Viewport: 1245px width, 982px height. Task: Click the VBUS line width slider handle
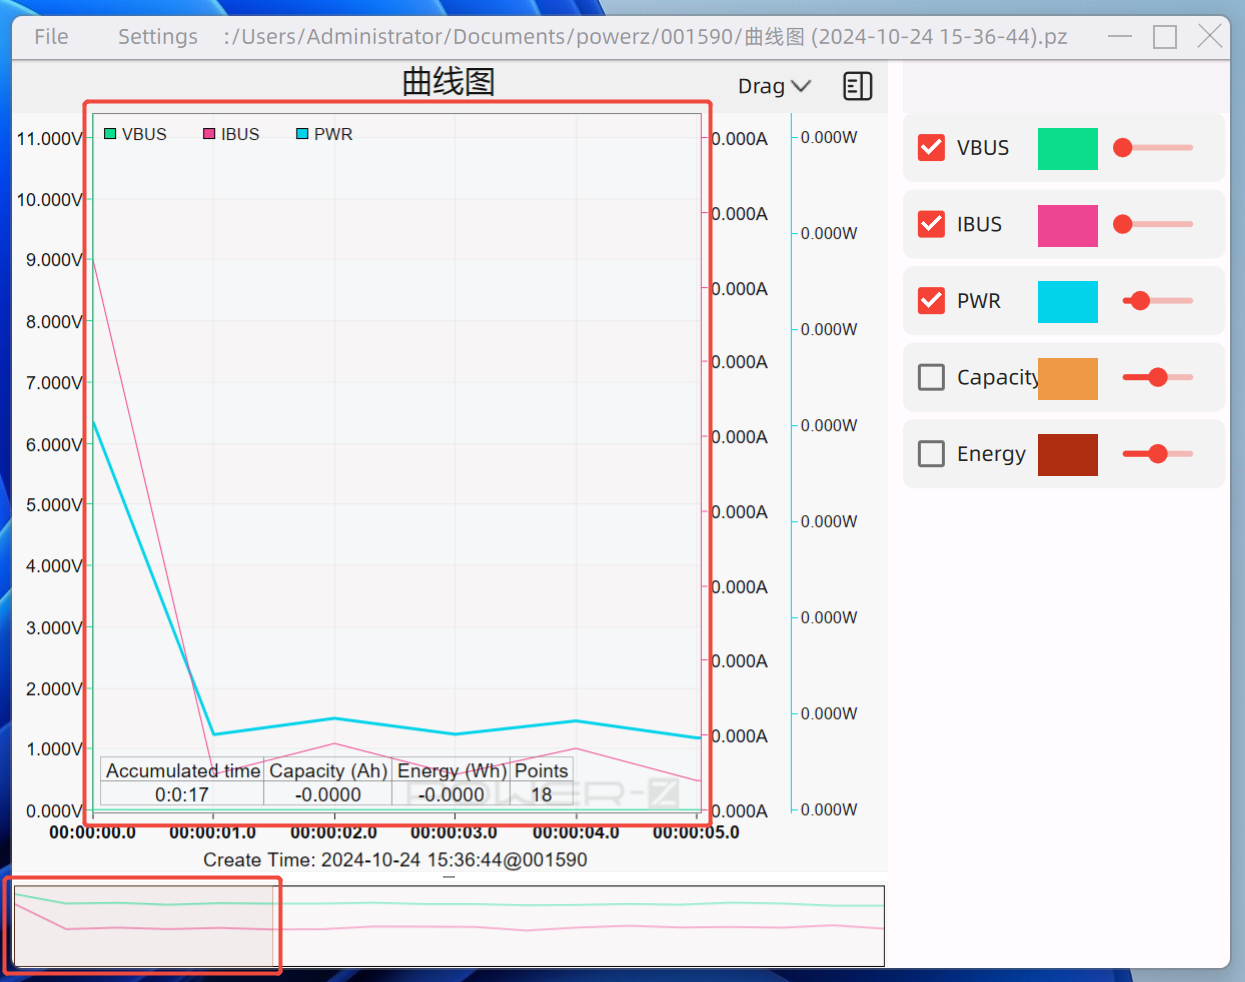(1123, 148)
